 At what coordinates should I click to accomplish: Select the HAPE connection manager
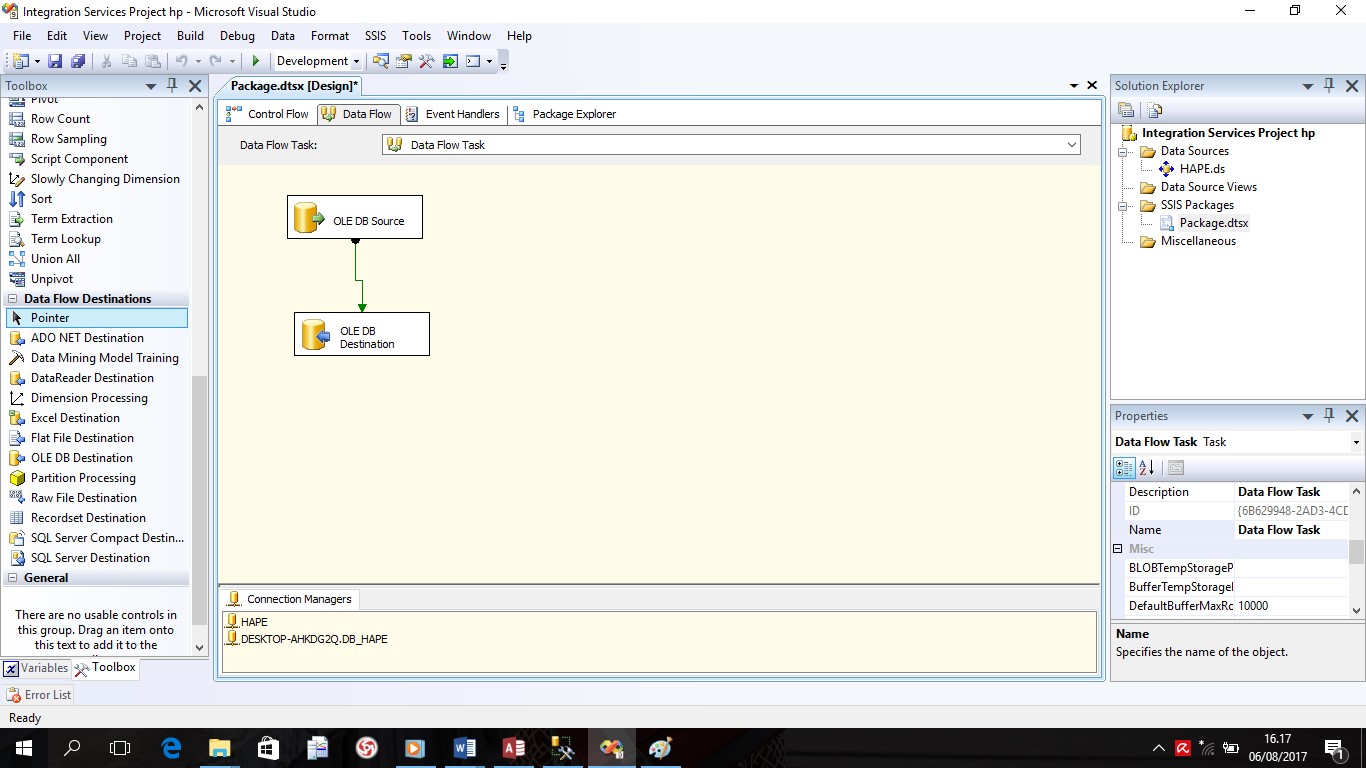pyautogui.click(x=247, y=622)
